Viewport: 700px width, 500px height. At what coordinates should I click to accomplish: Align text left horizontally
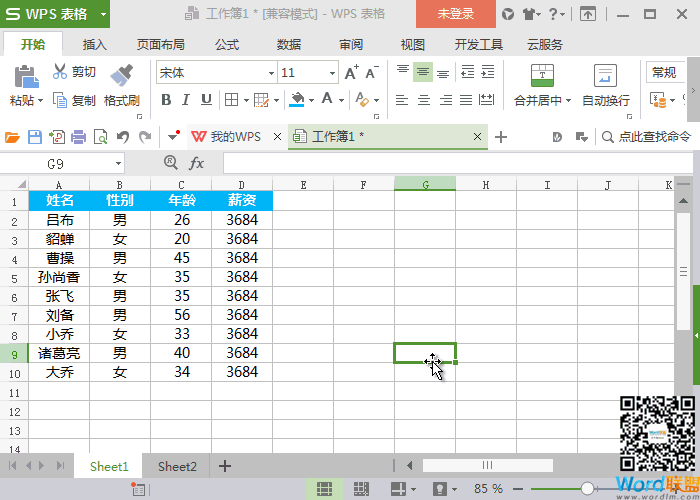click(402, 100)
